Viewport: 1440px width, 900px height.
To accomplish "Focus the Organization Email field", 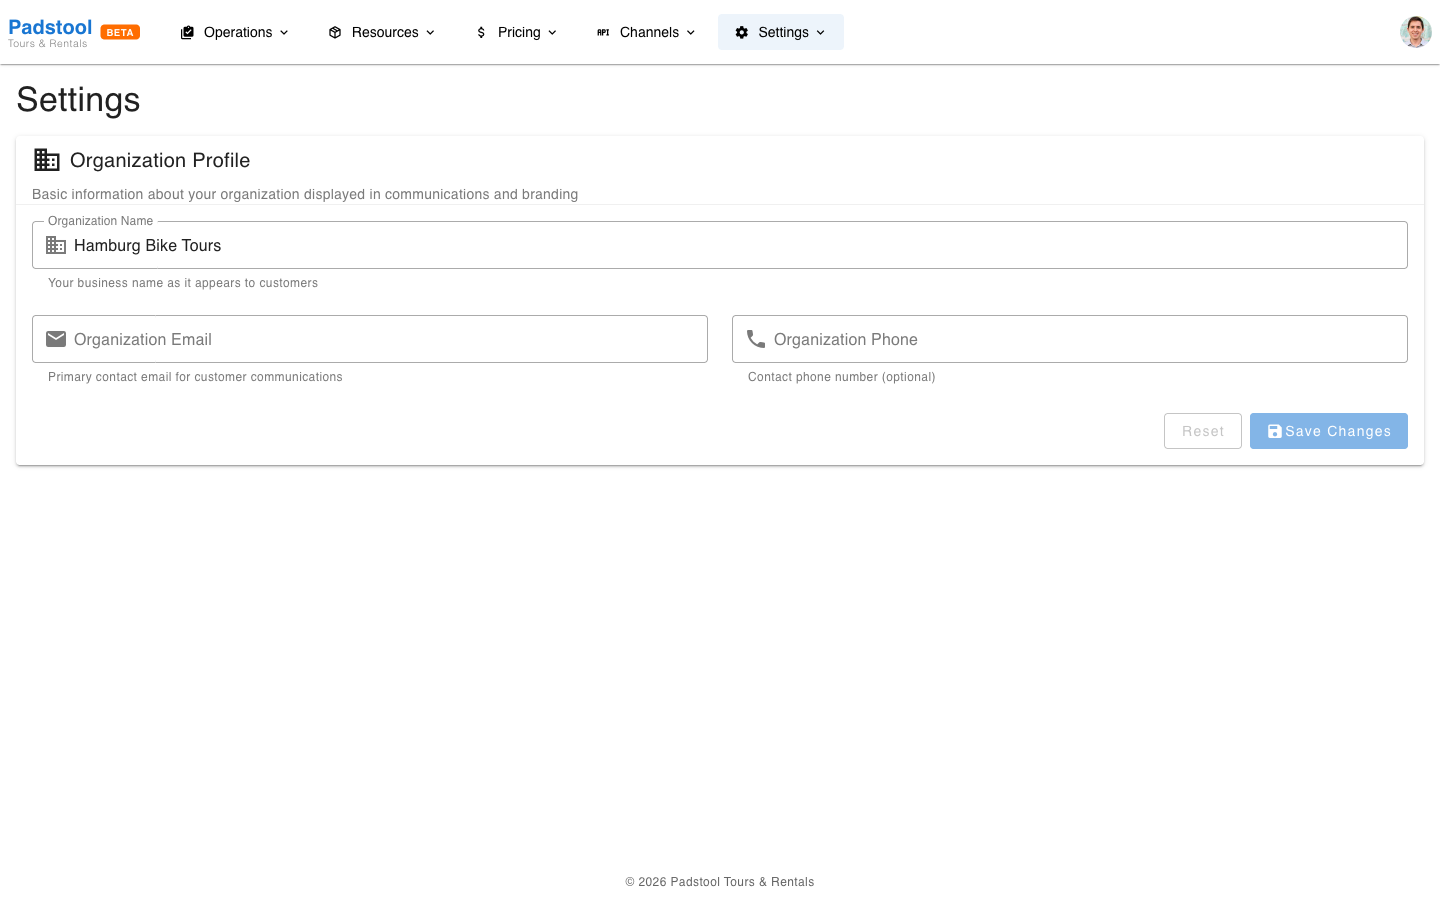I will click(370, 339).
